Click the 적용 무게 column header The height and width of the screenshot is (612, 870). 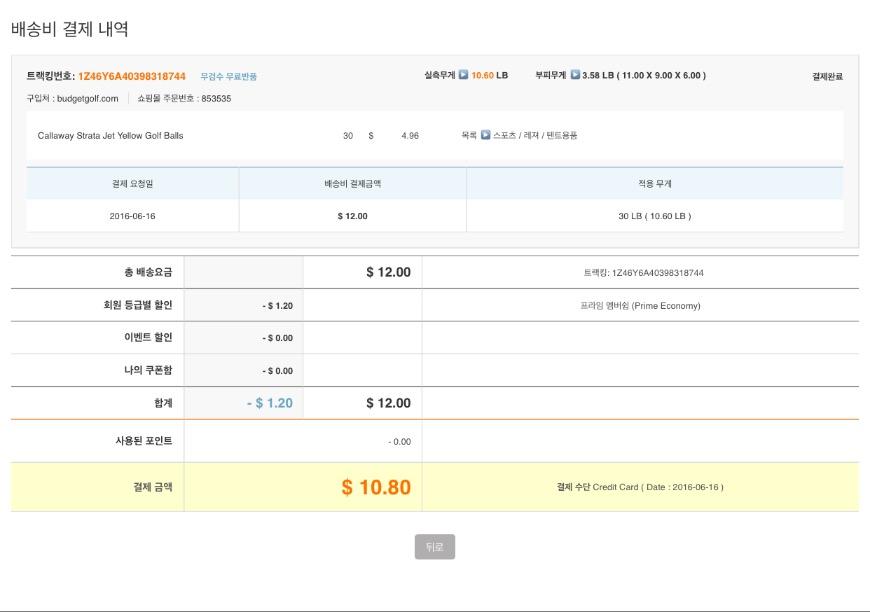[654, 184]
